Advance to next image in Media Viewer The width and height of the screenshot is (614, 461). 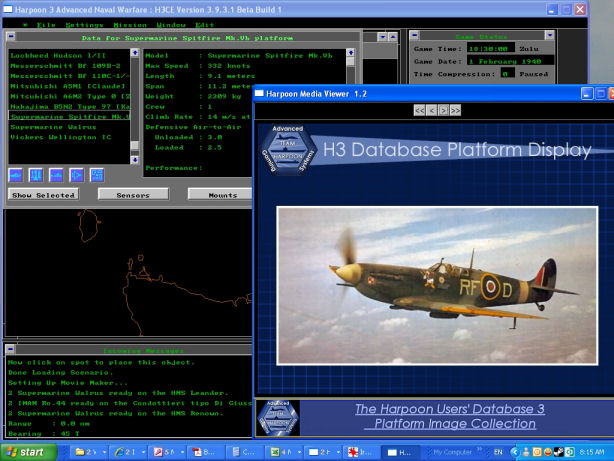click(x=444, y=109)
